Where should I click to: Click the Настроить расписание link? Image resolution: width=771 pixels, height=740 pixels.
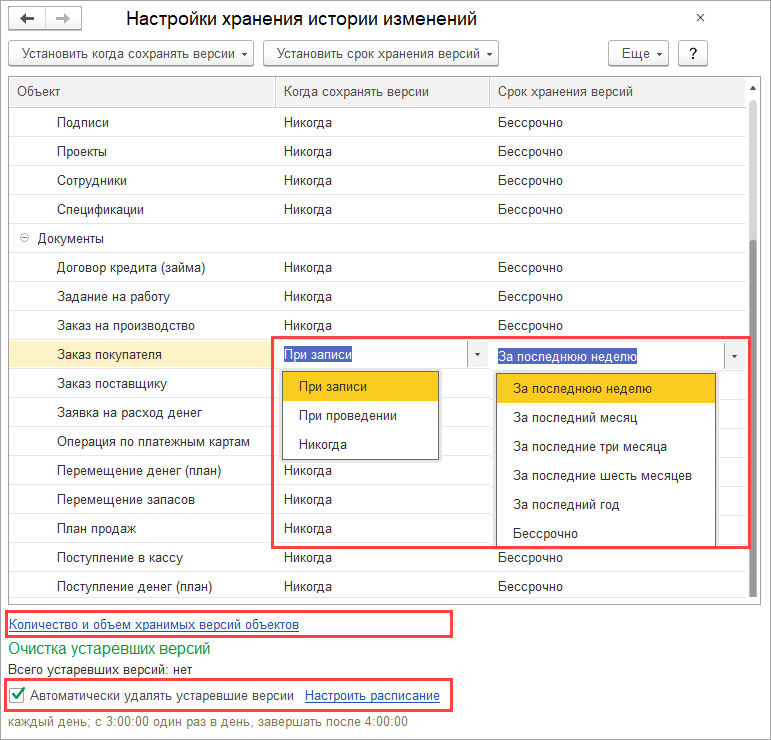[x=372, y=695]
